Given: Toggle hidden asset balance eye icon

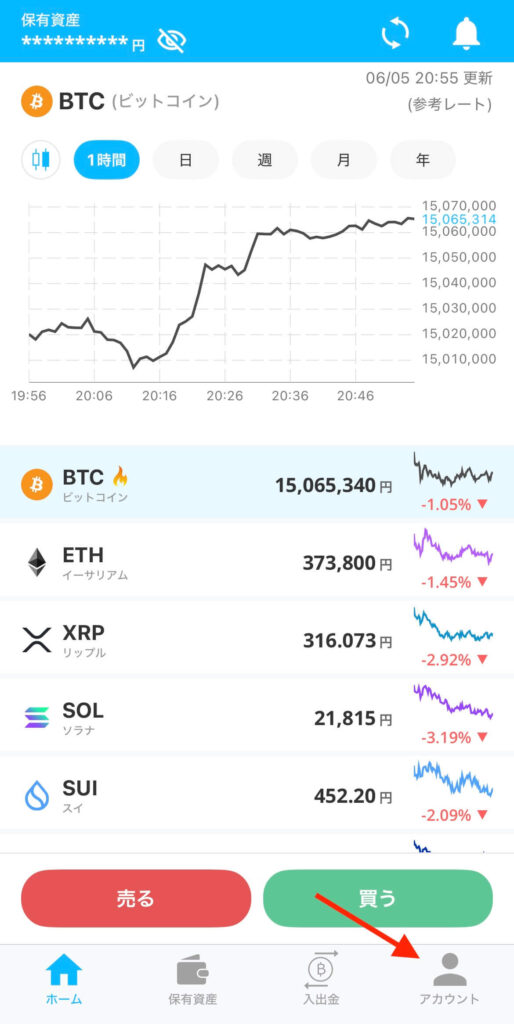Looking at the screenshot, I should pos(172,41).
